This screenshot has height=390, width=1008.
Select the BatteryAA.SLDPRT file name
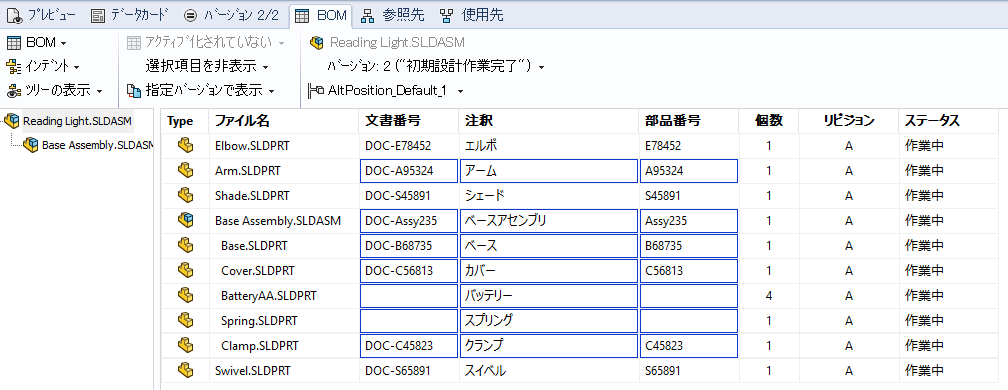pyautogui.click(x=269, y=296)
